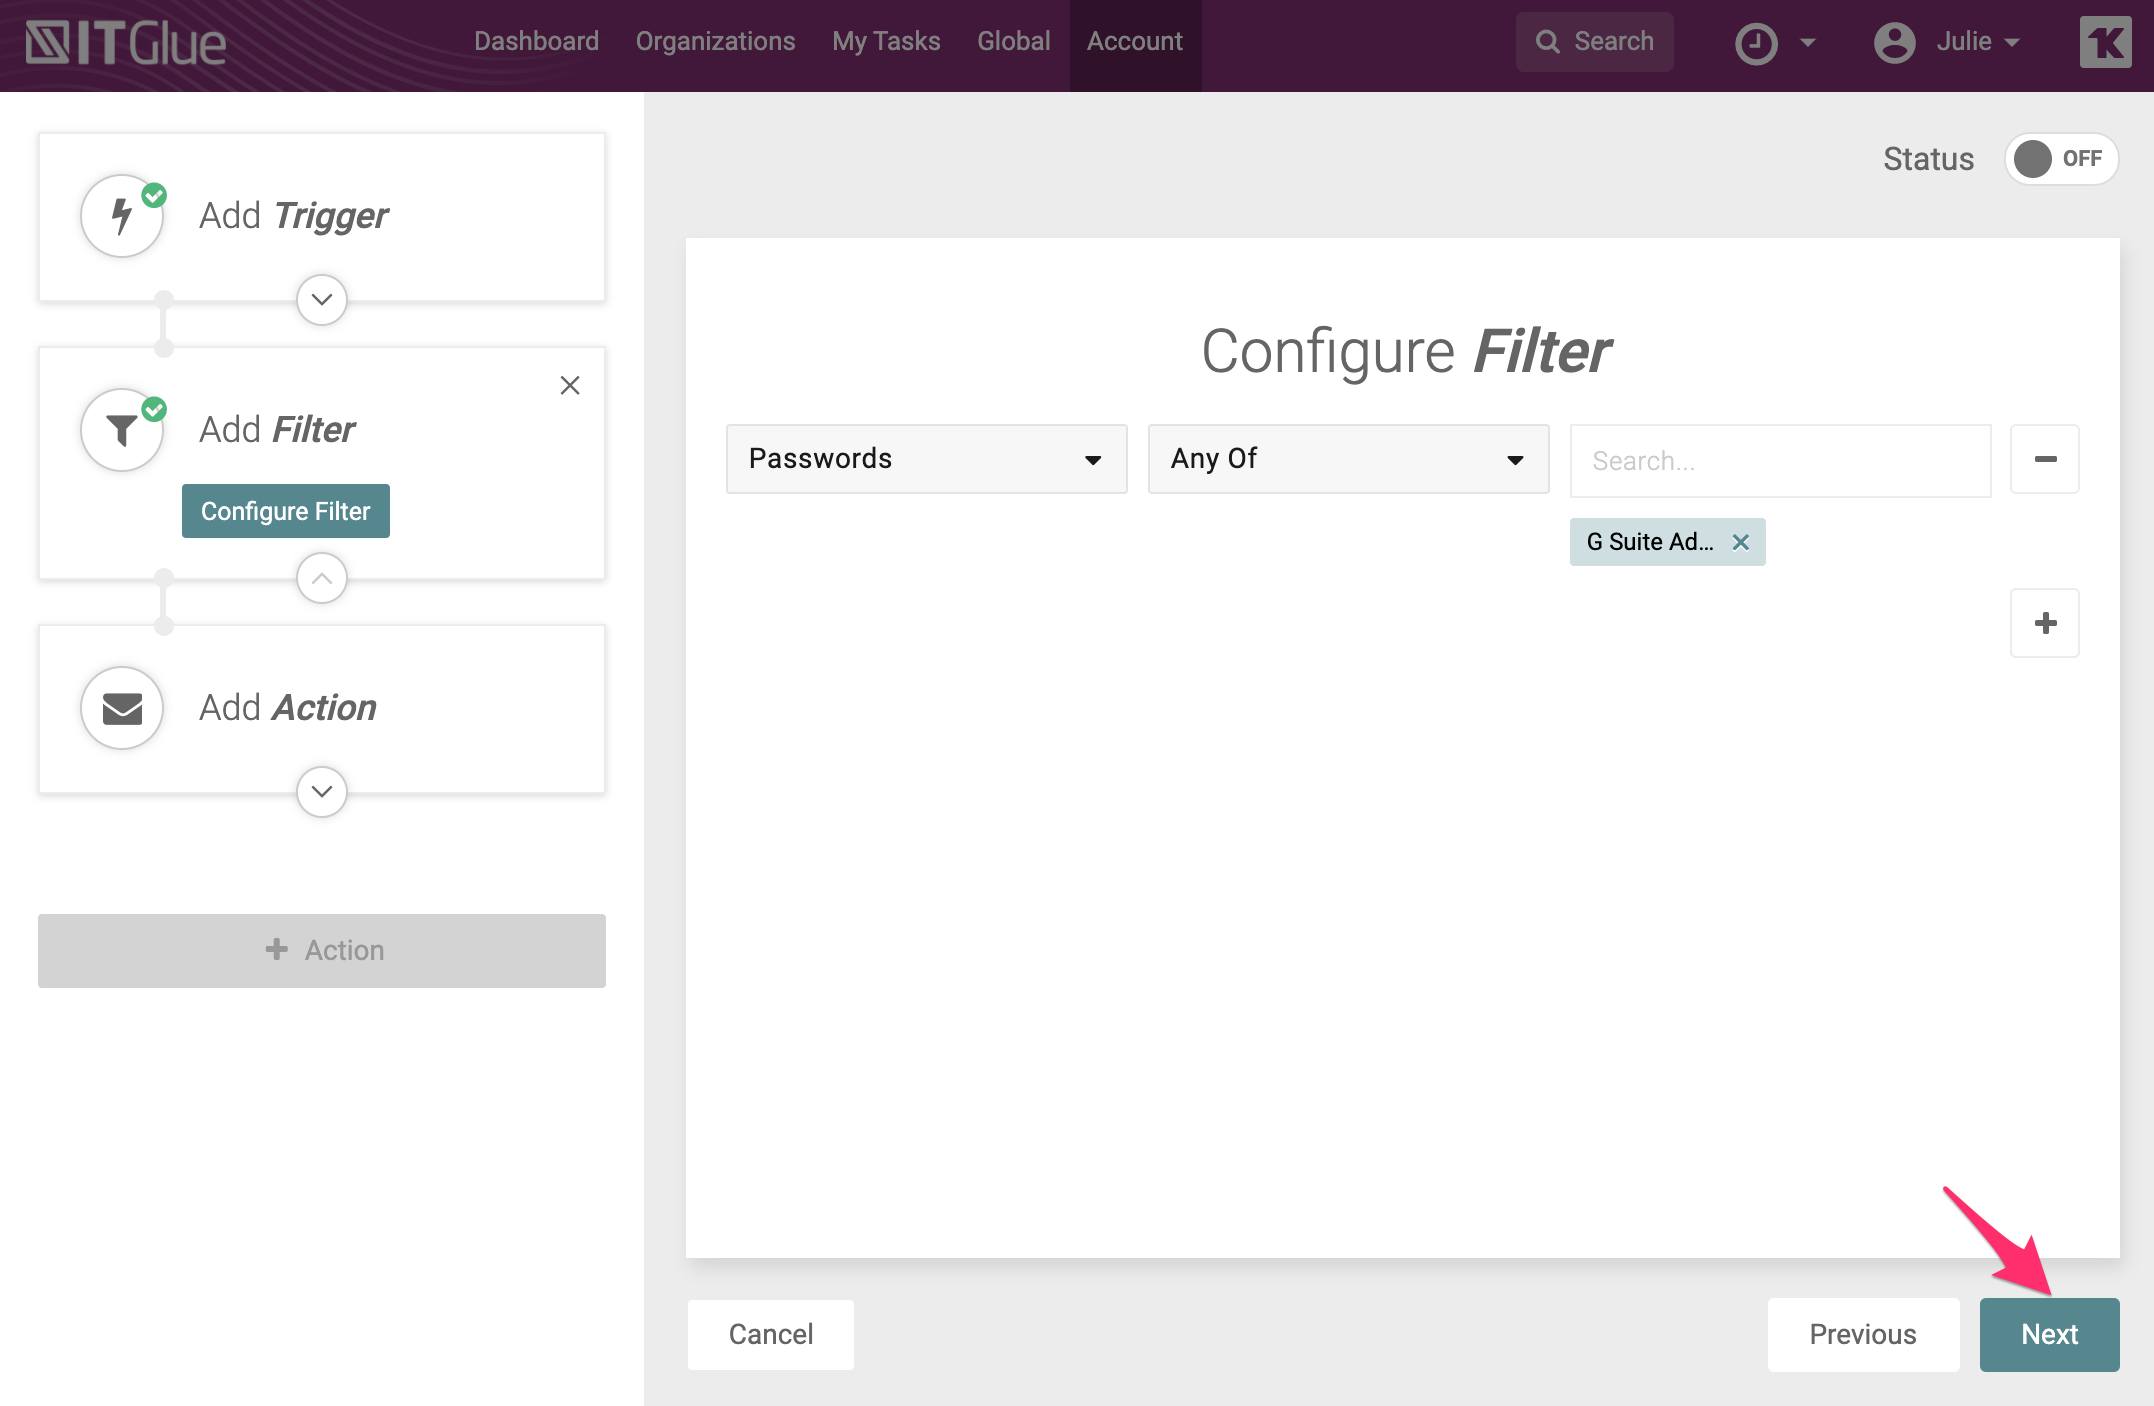Click the filter value Search field

click(1780, 461)
